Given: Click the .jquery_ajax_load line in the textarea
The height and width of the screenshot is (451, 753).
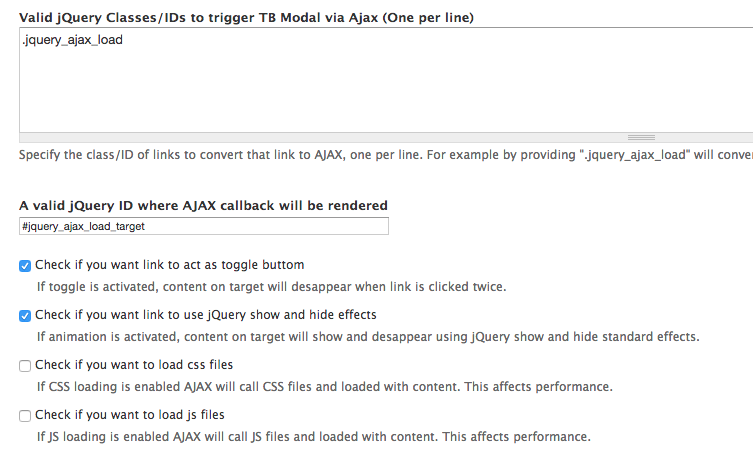Looking at the screenshot, I should [x=72, y=41].
